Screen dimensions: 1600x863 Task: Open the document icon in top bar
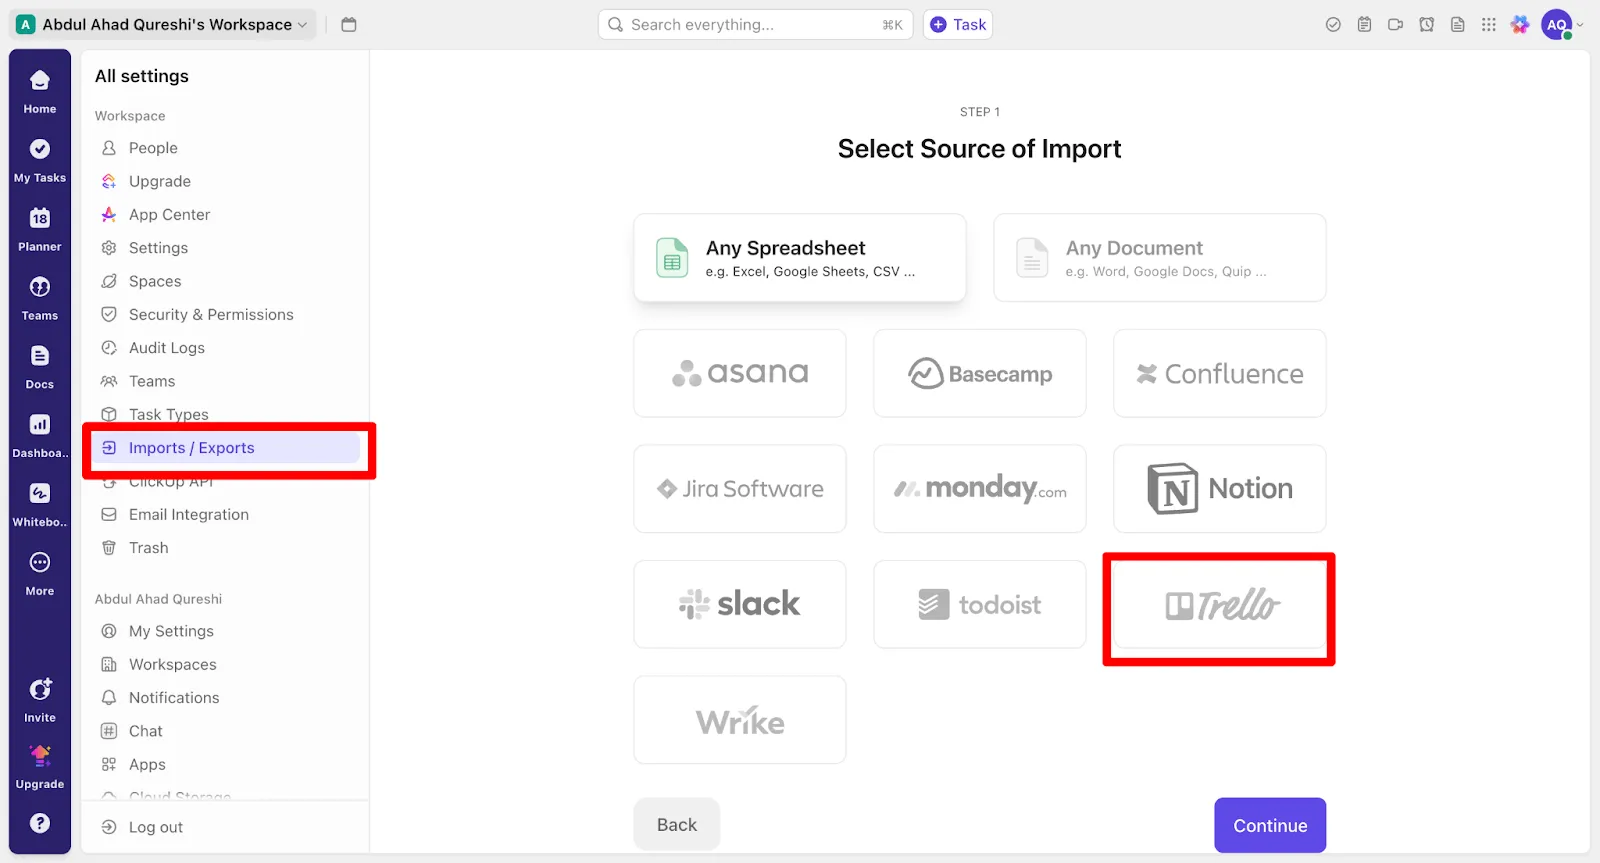pyautogui.click(x=1458, y=24)
